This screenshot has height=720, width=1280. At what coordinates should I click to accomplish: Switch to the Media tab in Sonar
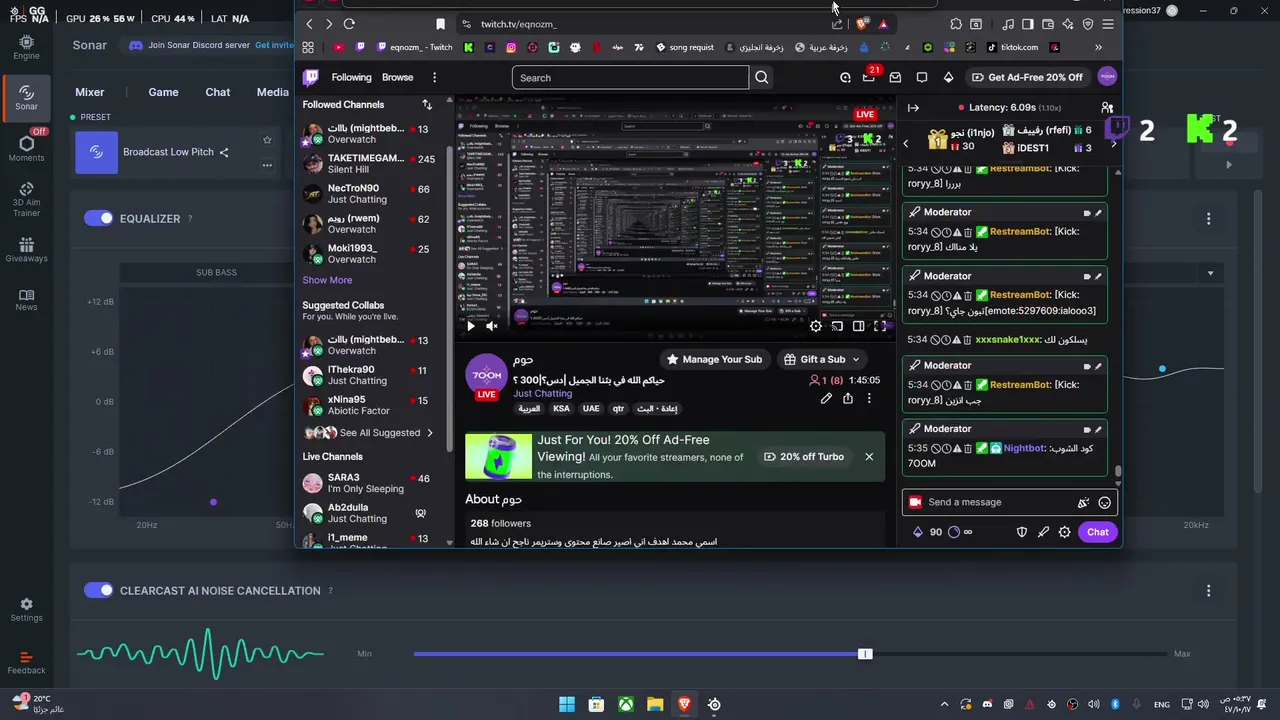[272, 92]
